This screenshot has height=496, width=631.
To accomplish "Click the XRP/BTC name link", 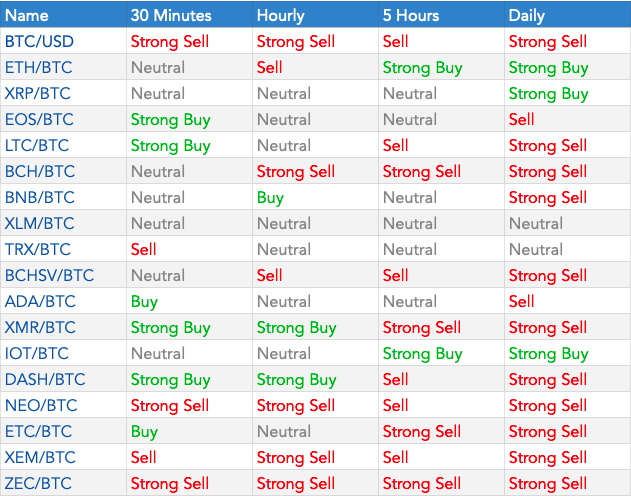I will point(37,93).
